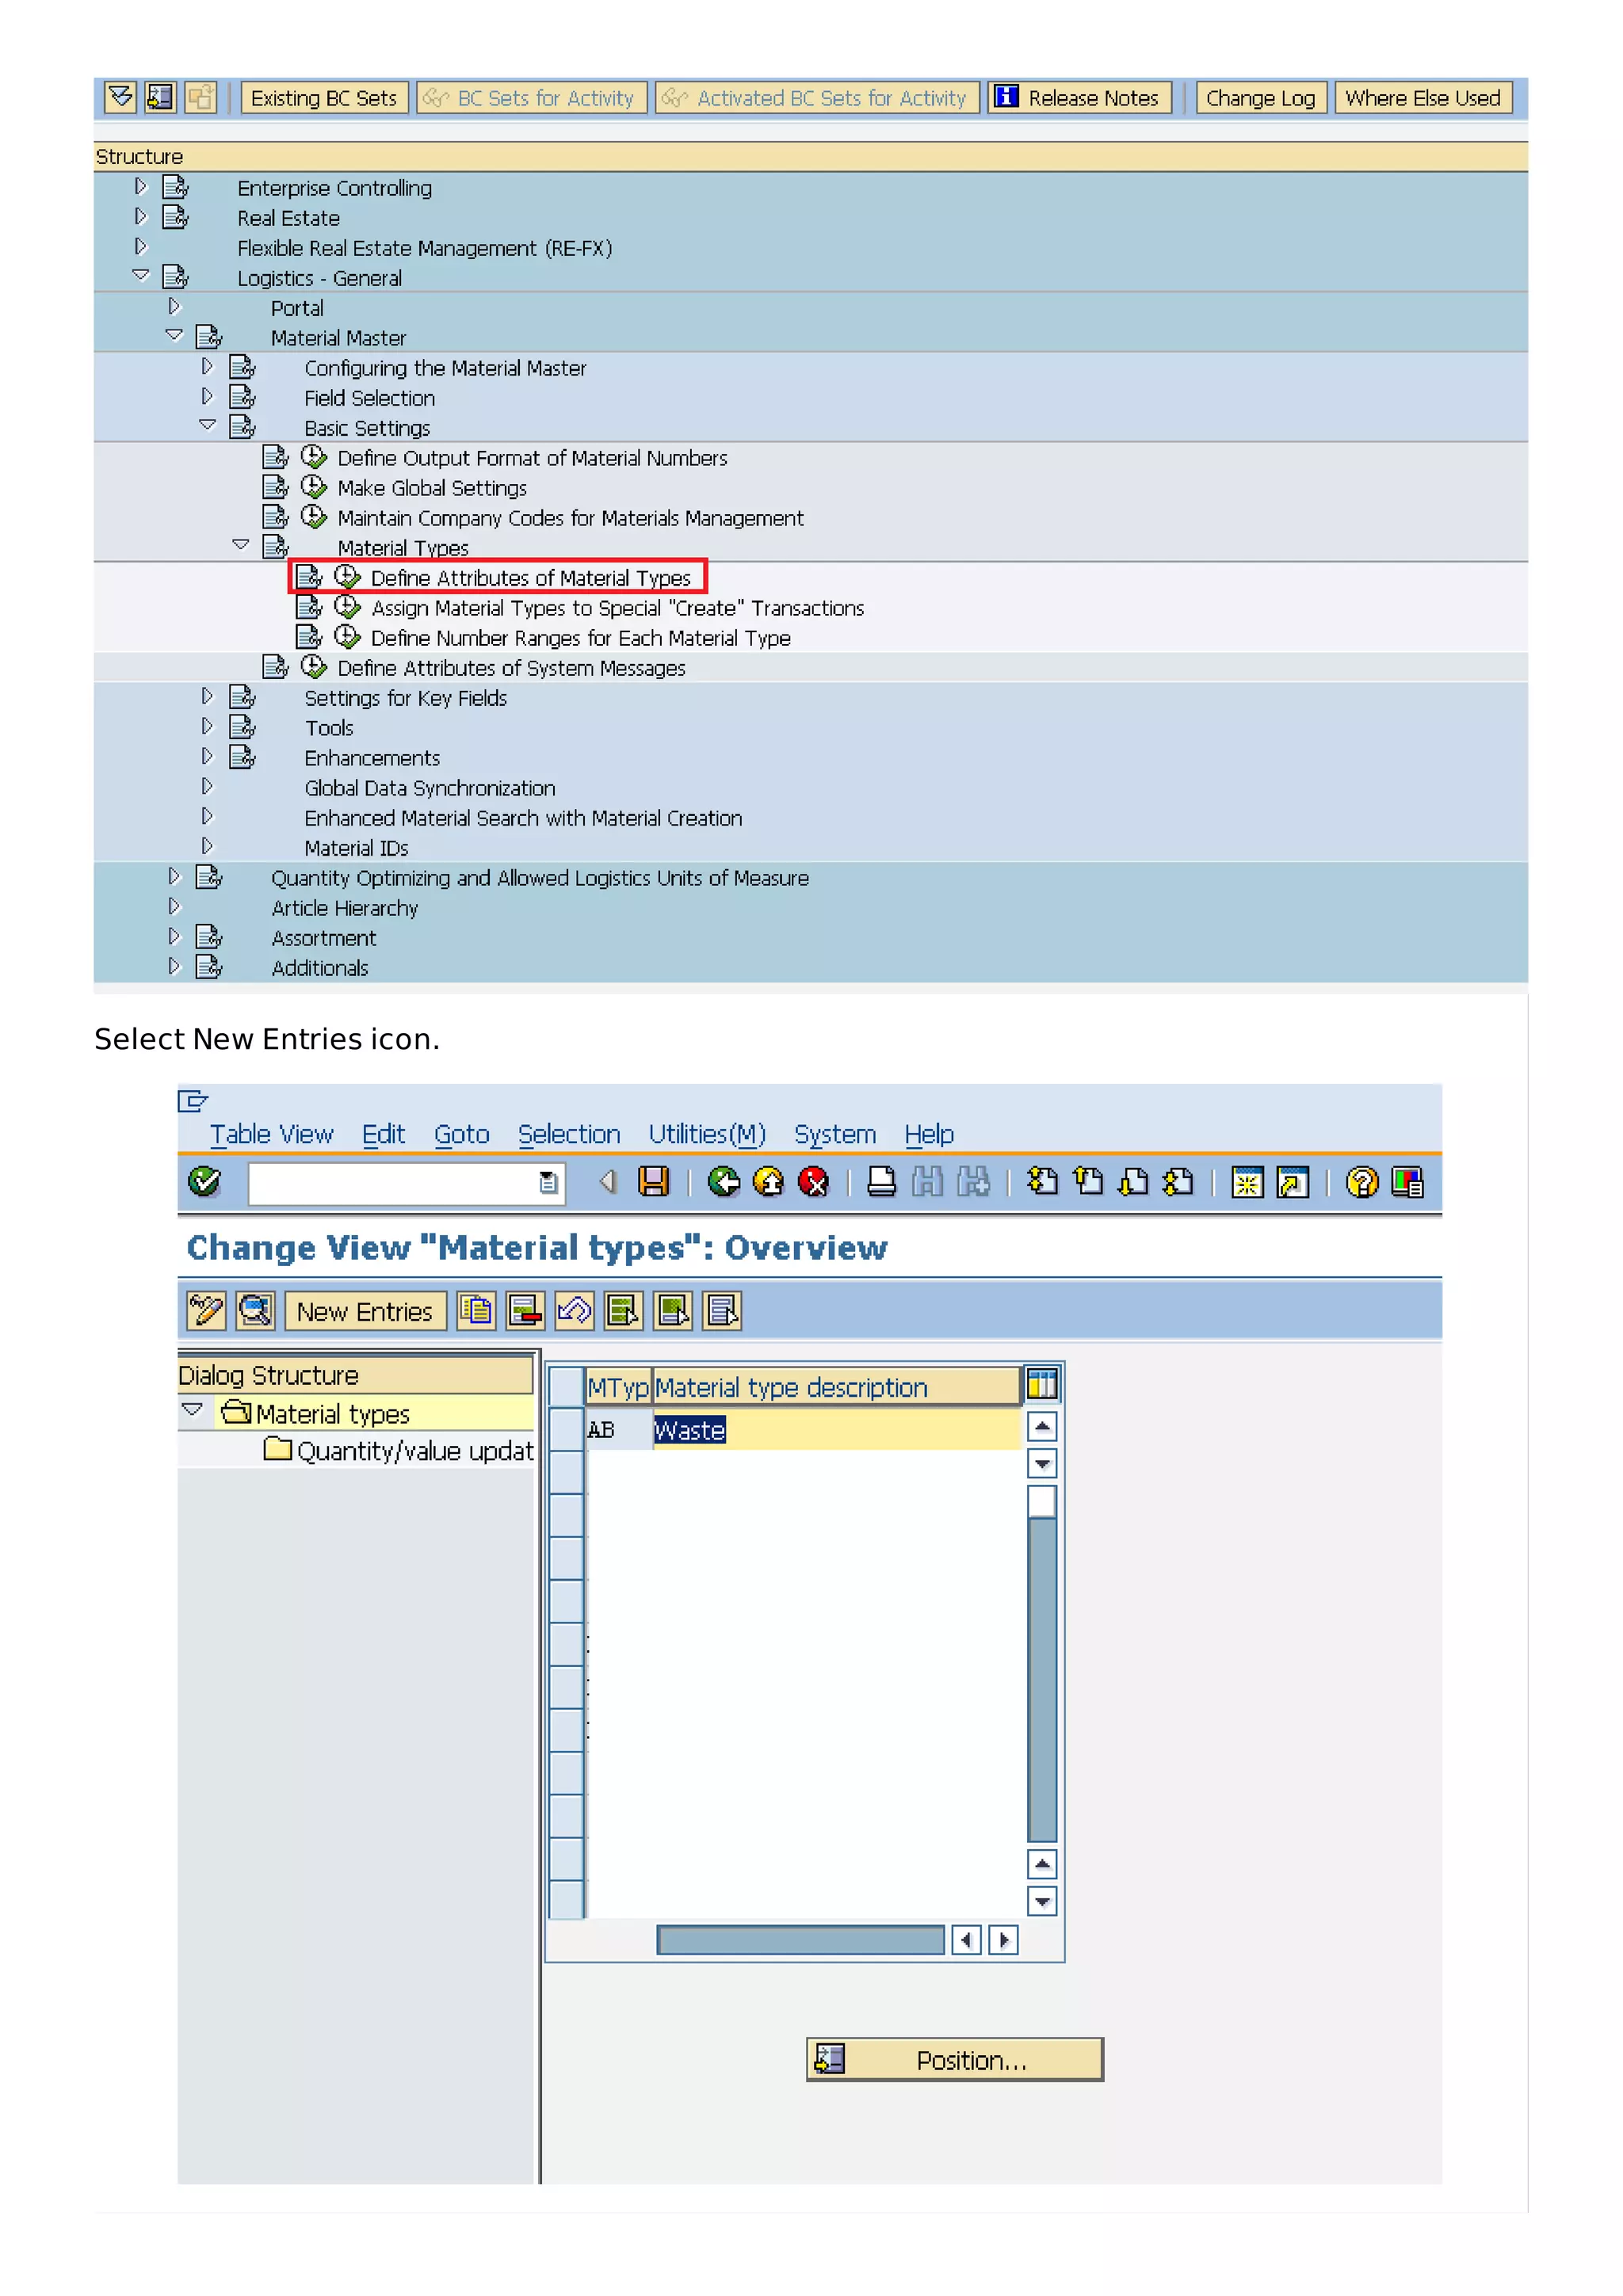Viewport: 1623px width, 2296px height.
Task: Click the green checkmark Enter icon
Action: [205, 1182]
